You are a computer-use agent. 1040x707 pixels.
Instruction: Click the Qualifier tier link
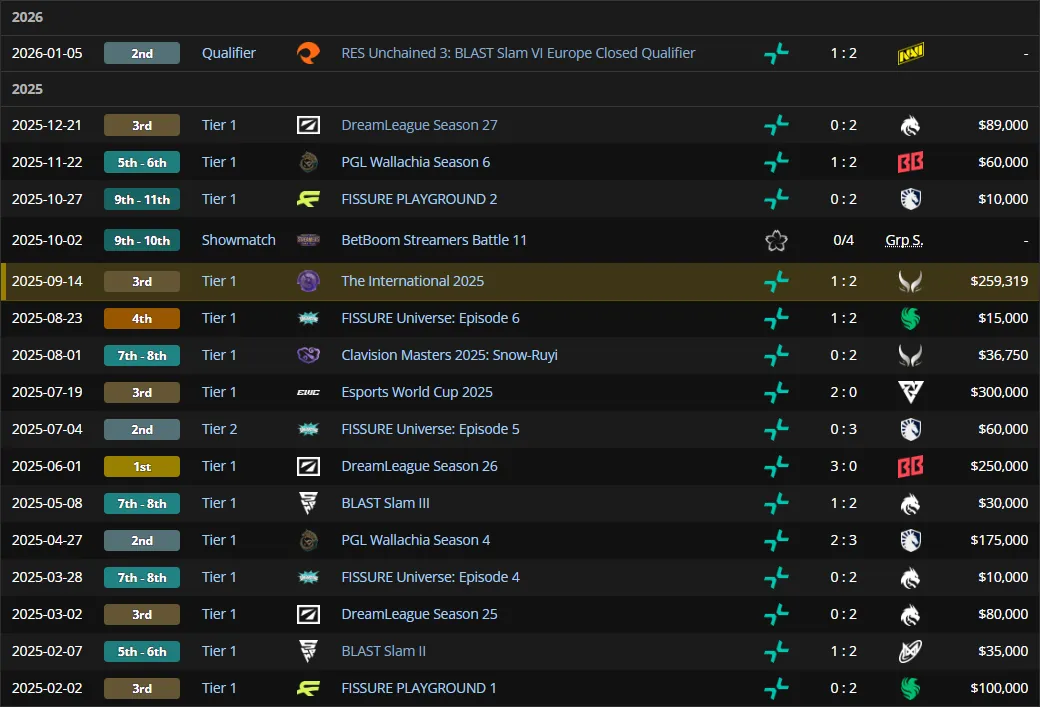229,53
